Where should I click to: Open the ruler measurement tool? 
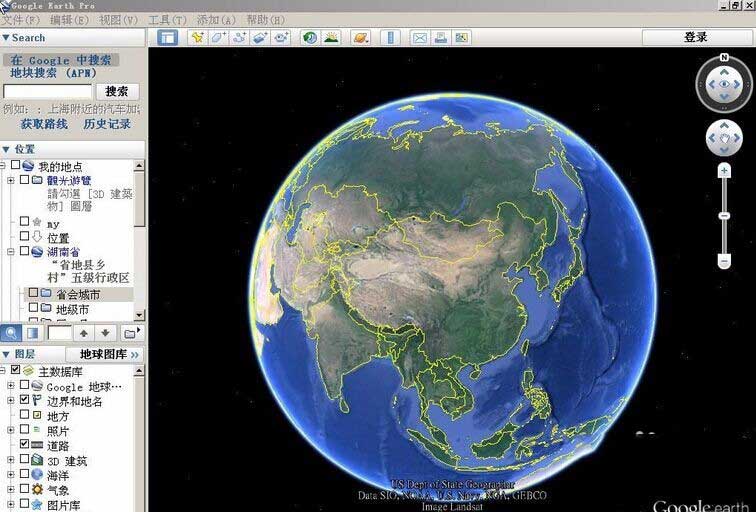click(391, 38)
